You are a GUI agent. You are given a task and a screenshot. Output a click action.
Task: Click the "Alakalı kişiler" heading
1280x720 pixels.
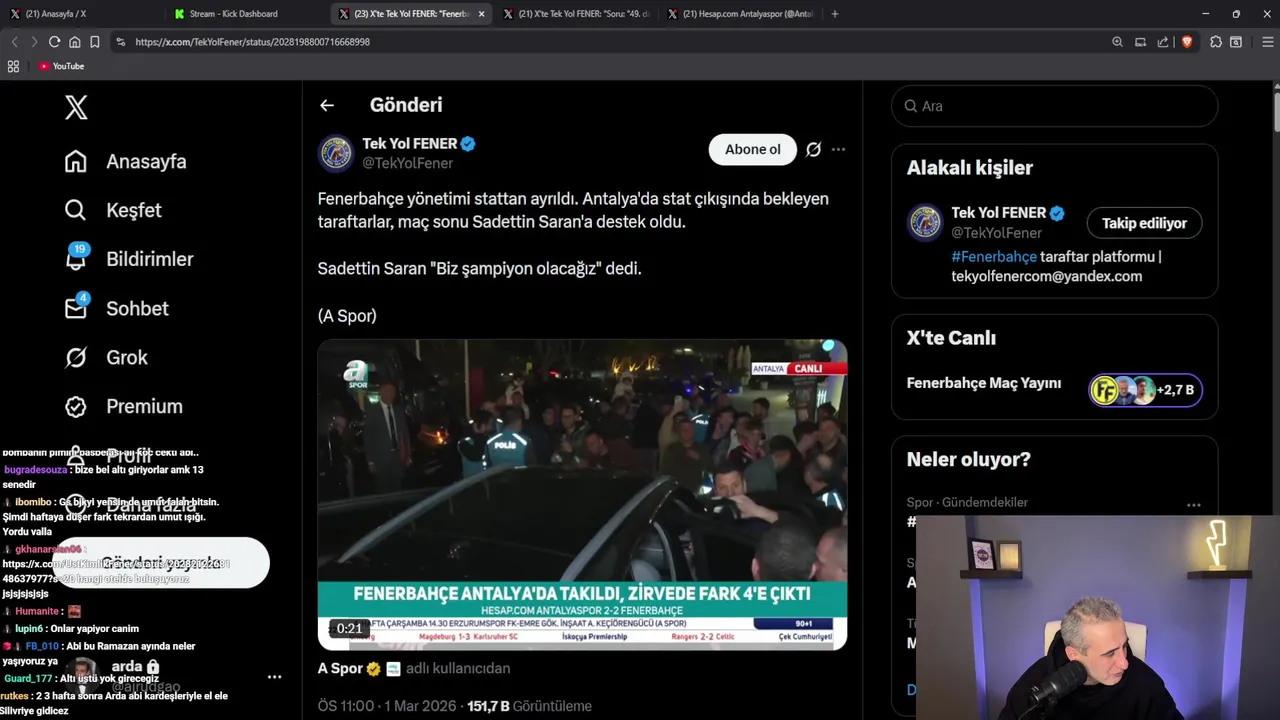(x=970, y=168)
